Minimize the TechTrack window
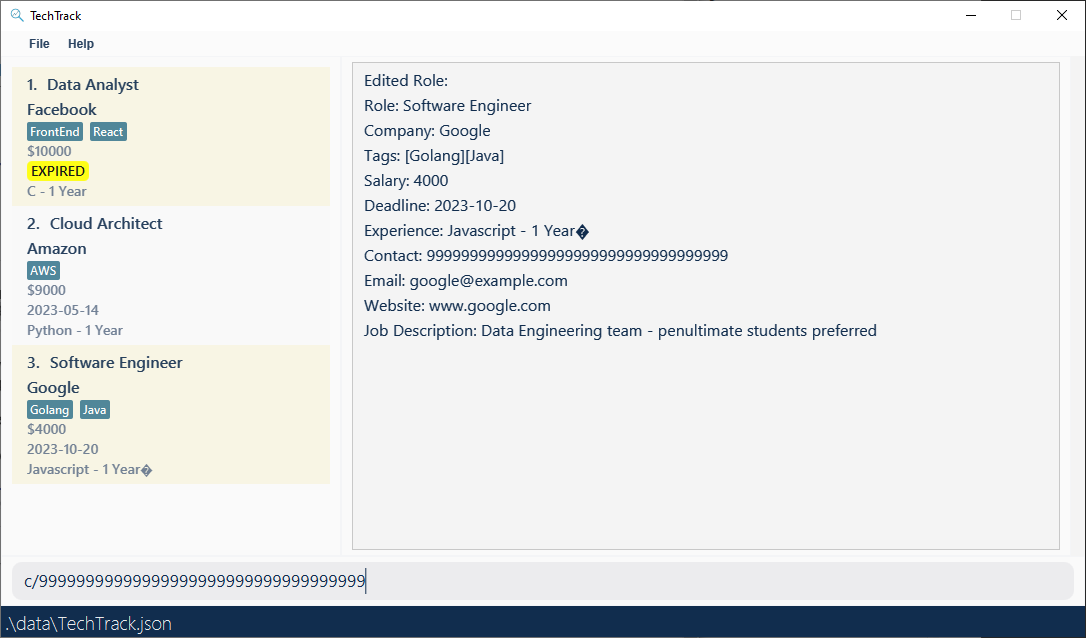Screen dimensions: 1086x638 [971, 15]
